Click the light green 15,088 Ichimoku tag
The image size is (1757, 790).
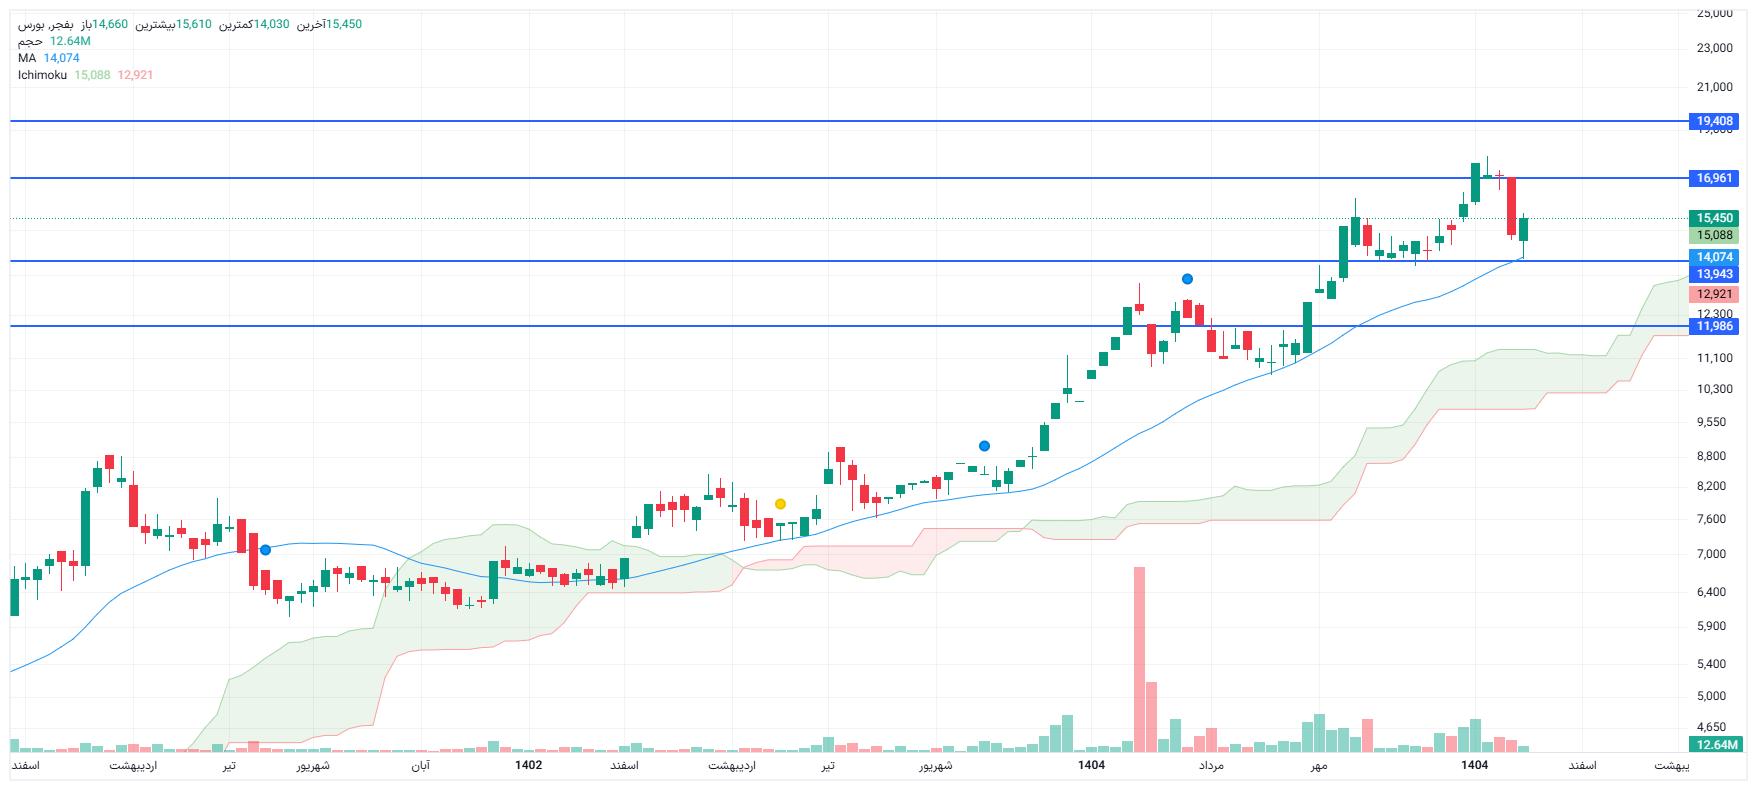click(x=1714, y=236)
